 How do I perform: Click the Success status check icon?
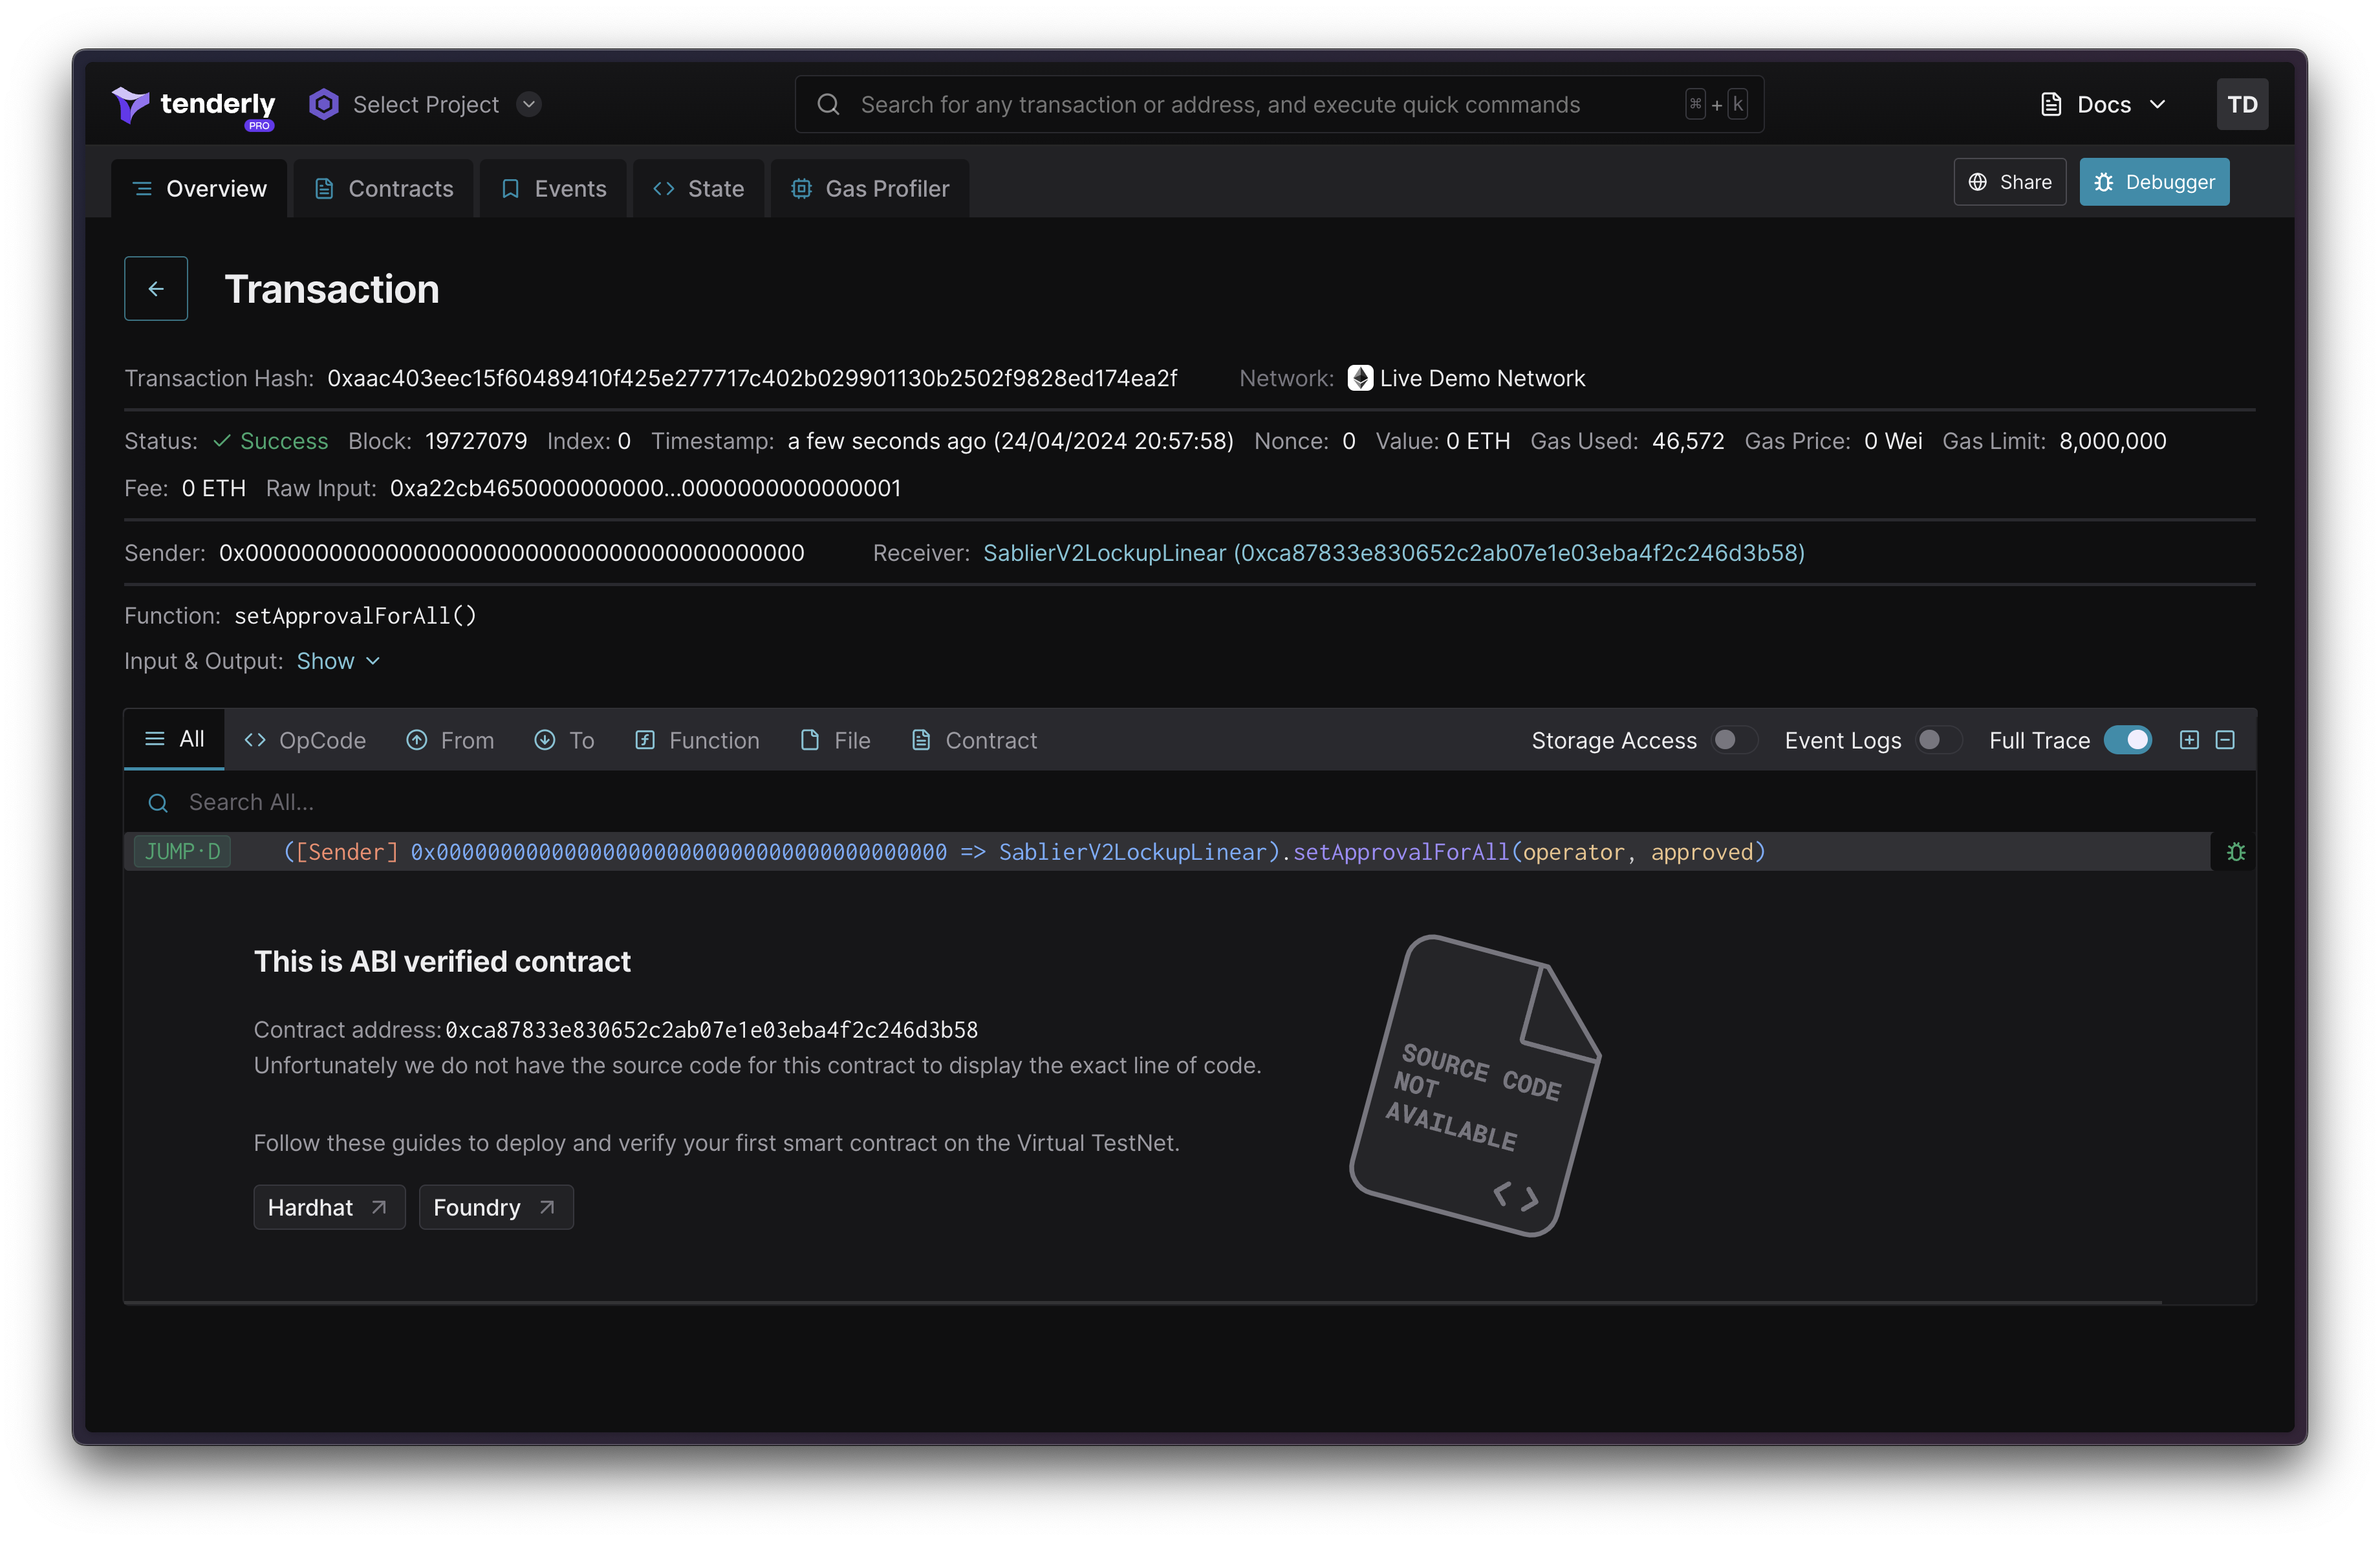(x=222, y=441)
